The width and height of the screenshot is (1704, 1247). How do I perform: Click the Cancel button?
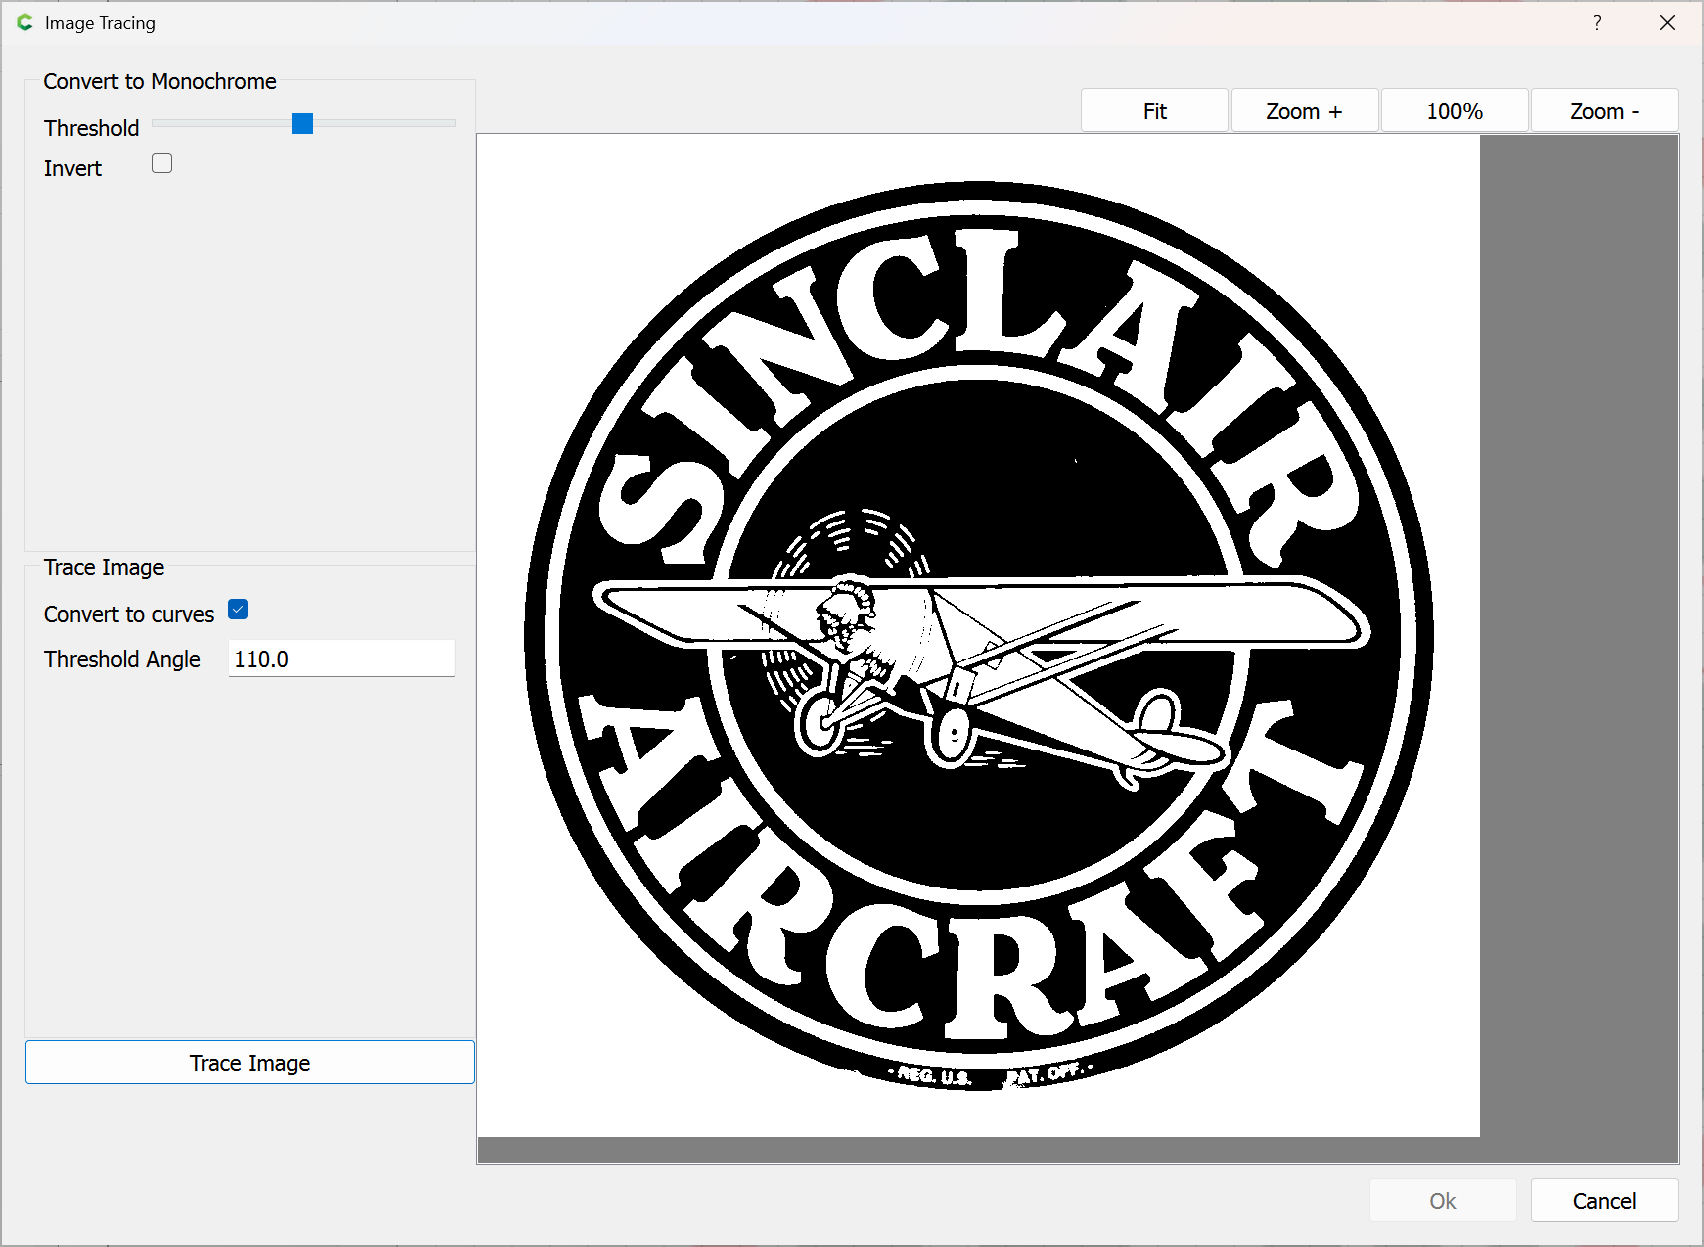pos(1604,1200)
